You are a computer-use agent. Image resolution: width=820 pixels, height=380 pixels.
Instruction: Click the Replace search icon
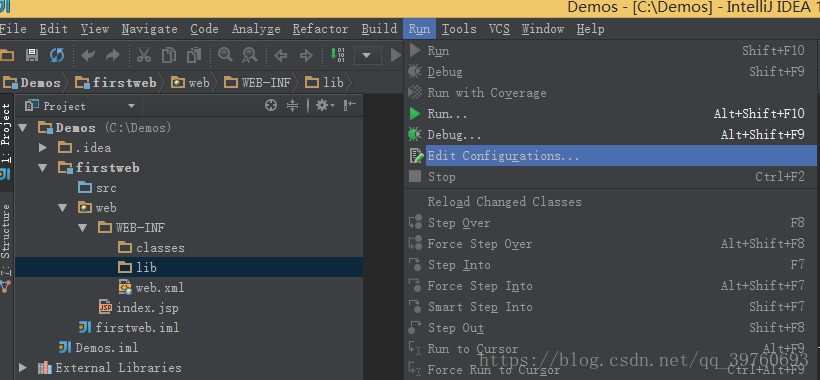pyautogui.click(x=250, y=55)
